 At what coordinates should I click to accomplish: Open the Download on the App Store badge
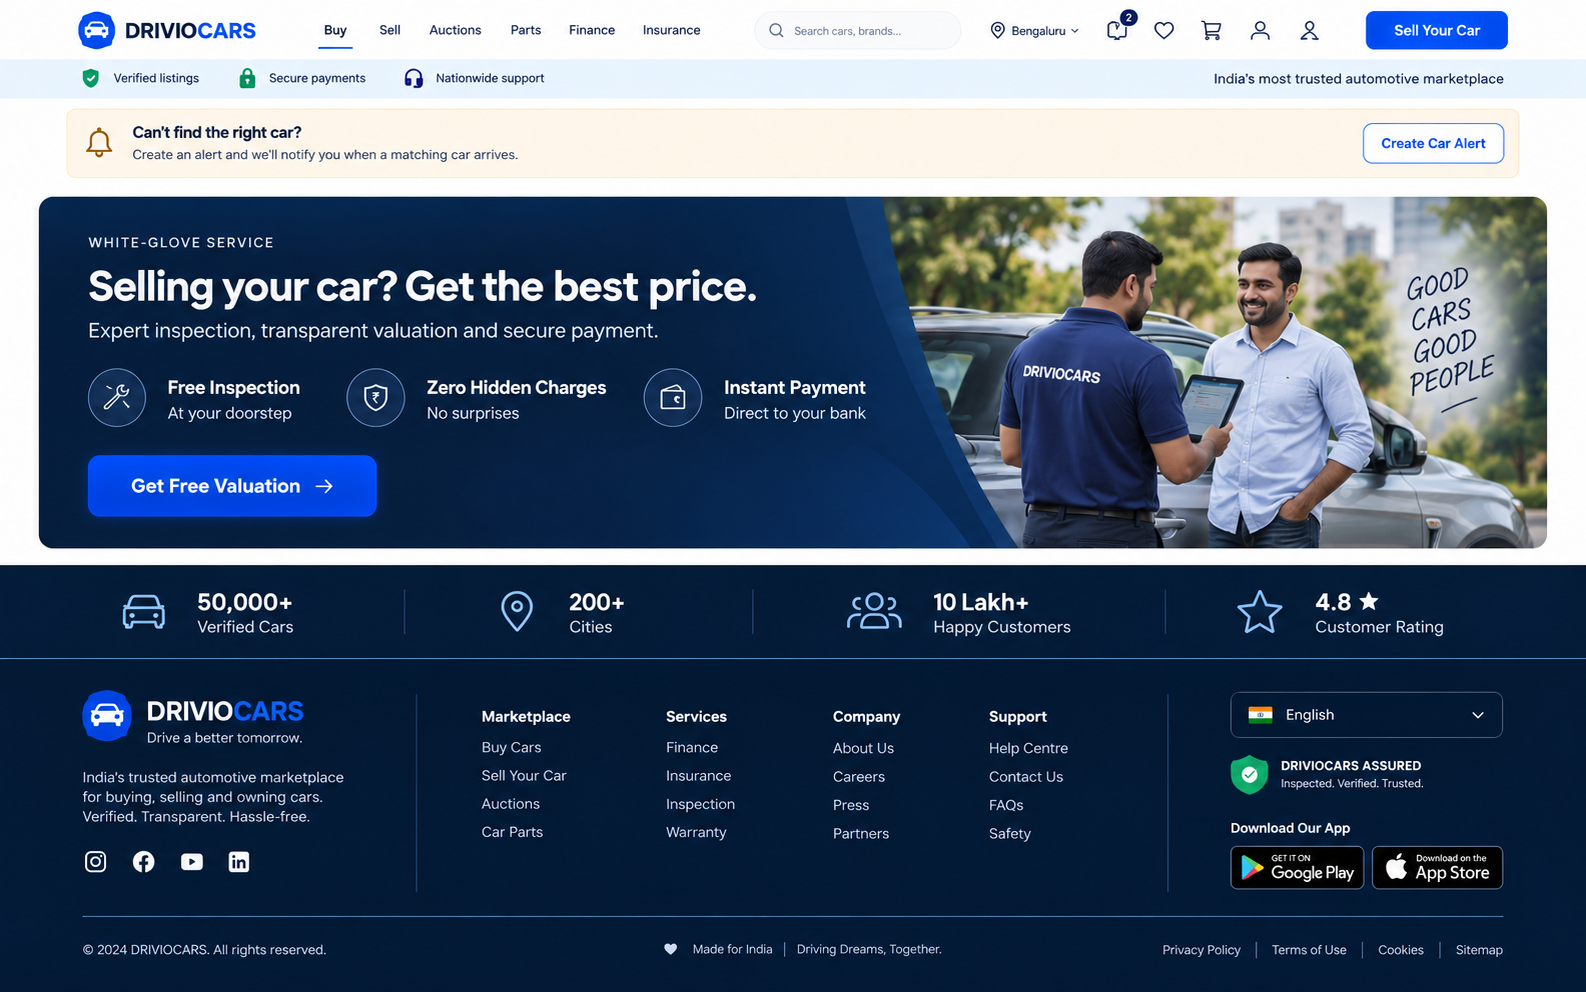tap(1437, 867)
